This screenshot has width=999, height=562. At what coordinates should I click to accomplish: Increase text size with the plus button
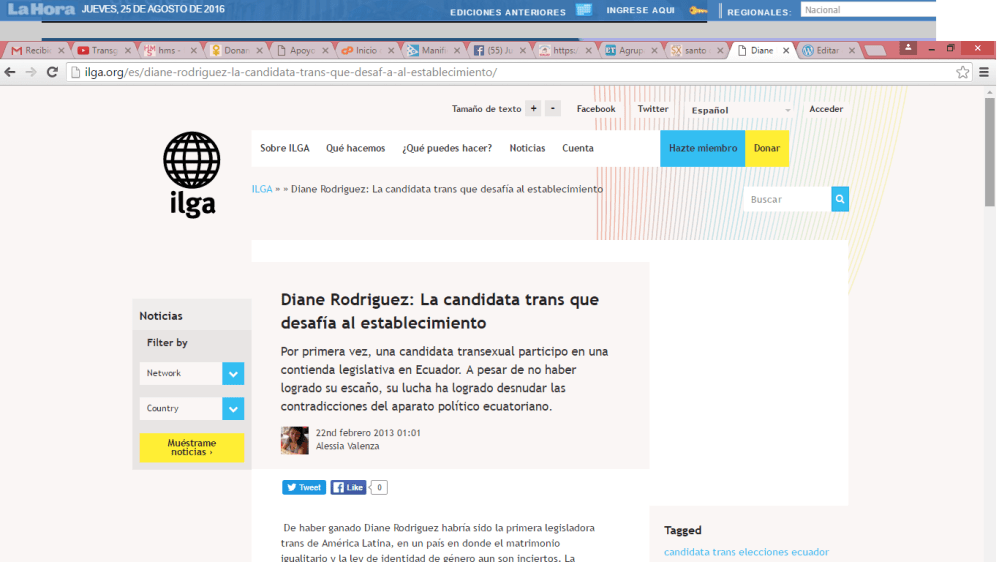pos(534,109)
